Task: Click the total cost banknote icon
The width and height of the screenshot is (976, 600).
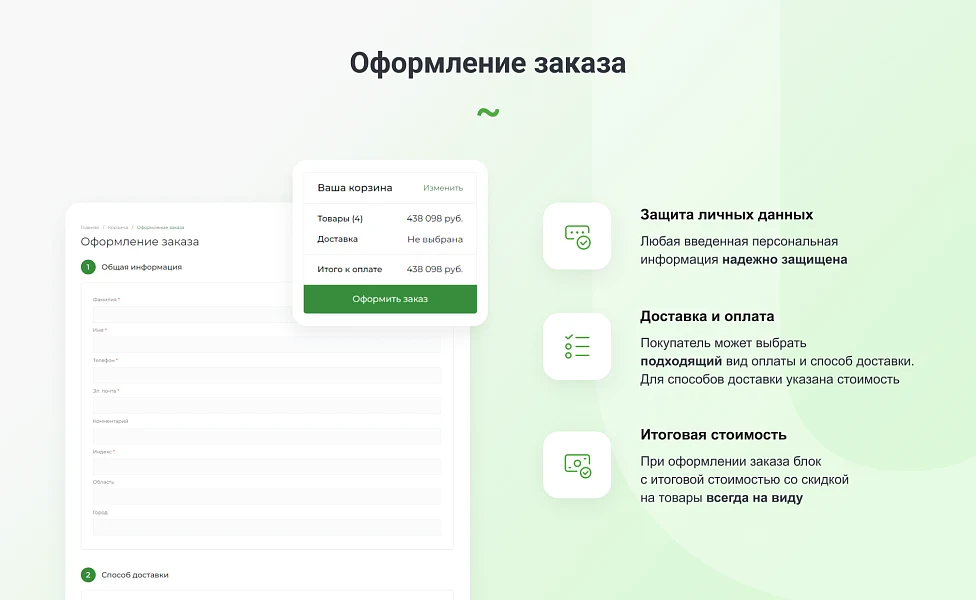Action: pos(577,465)
